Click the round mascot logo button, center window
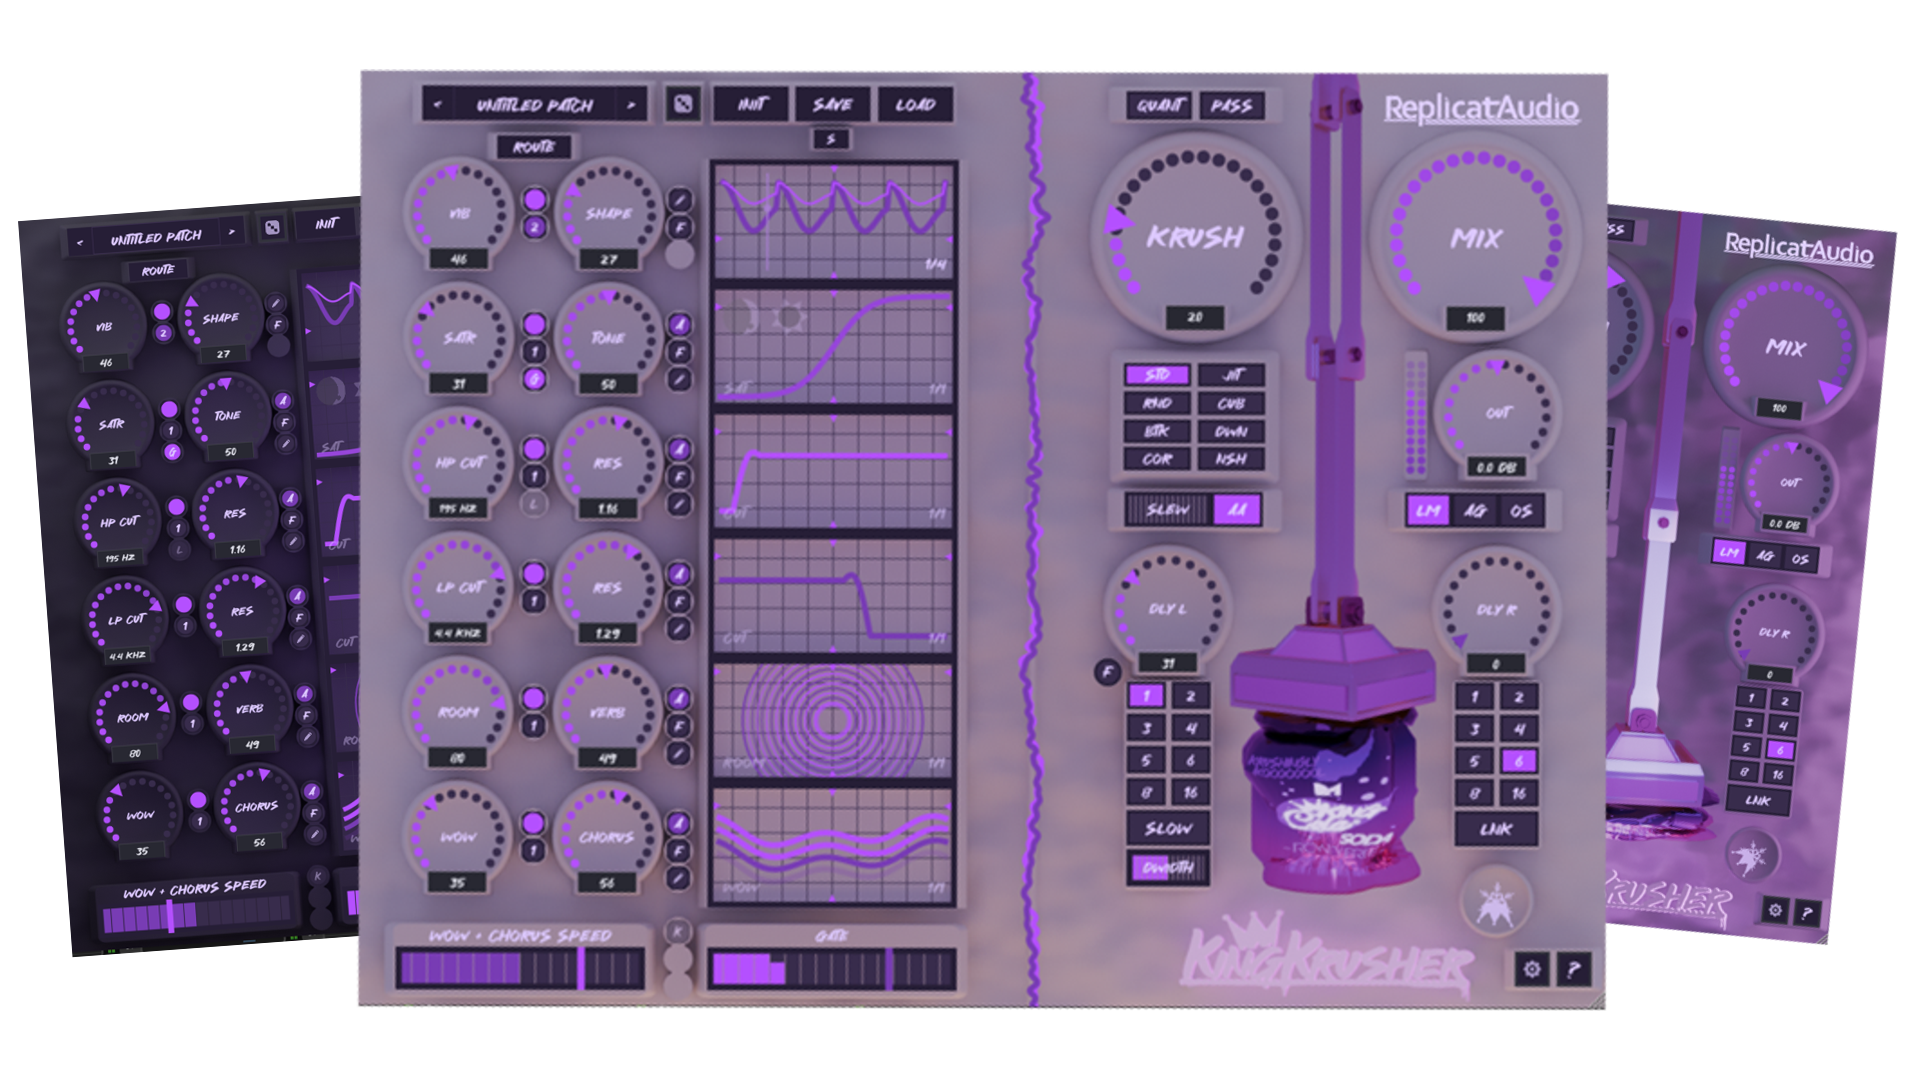The height and width of the screenshot is (1080, 1920). [1496, 901]
